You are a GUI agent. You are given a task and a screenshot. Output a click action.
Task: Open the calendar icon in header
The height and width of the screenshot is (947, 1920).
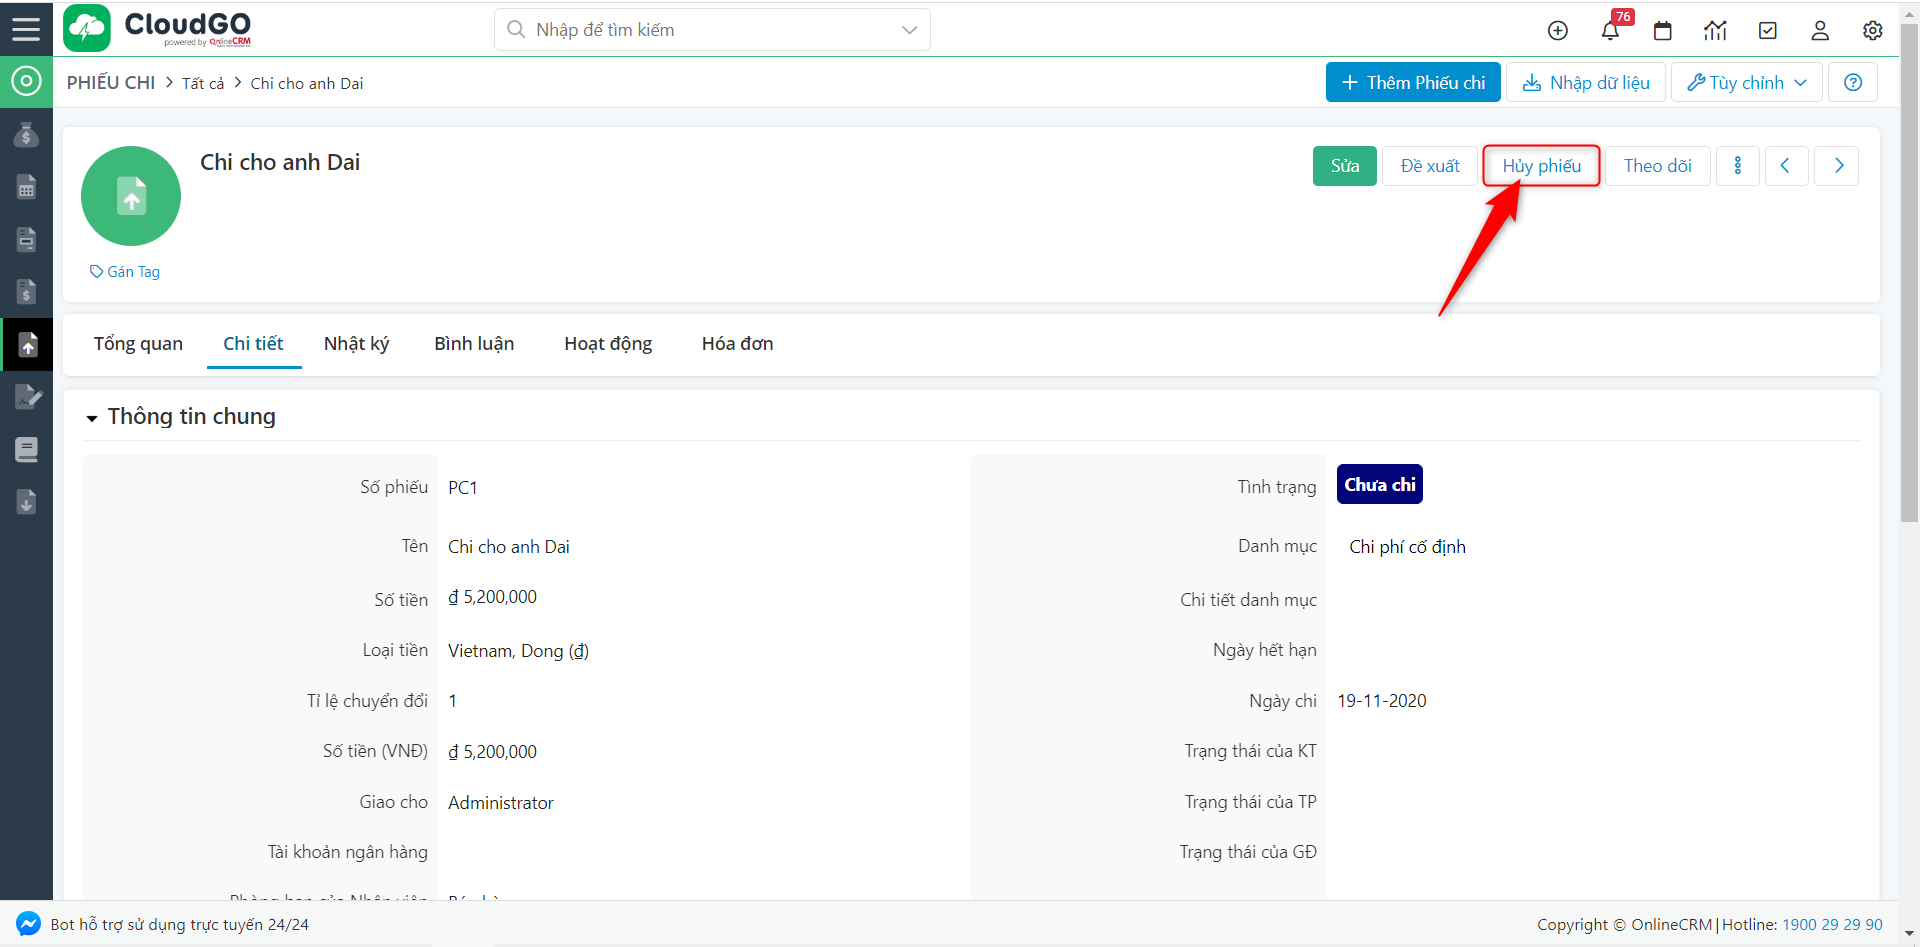click(1663, 31)
